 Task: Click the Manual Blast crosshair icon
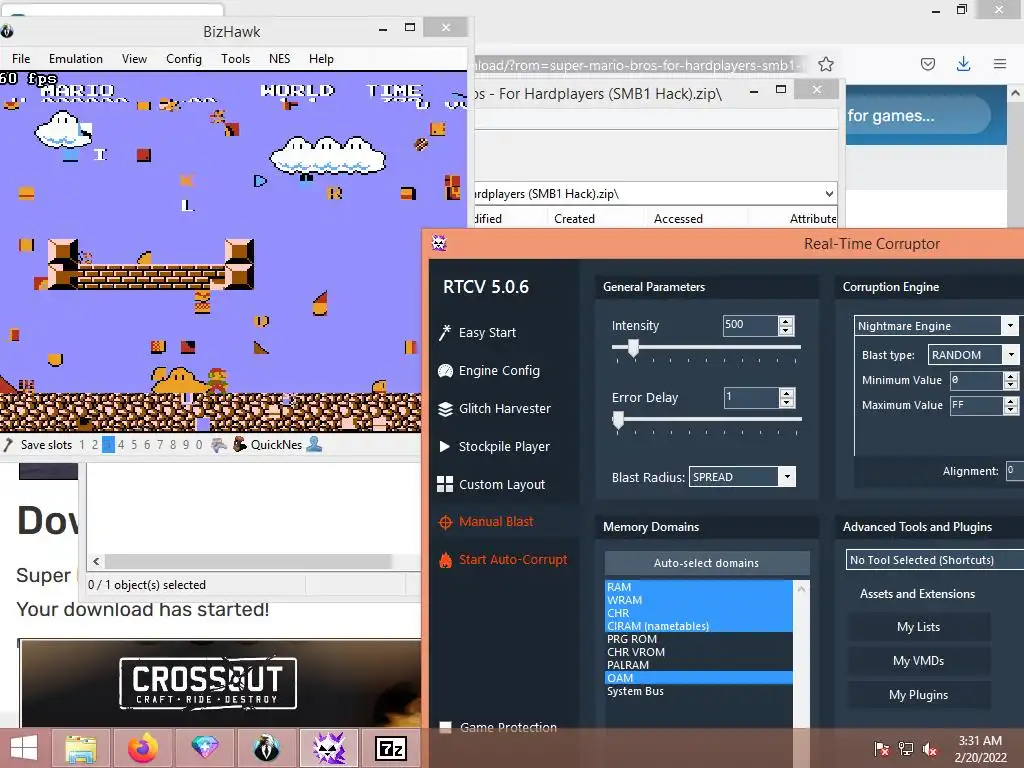pos(445,522)
